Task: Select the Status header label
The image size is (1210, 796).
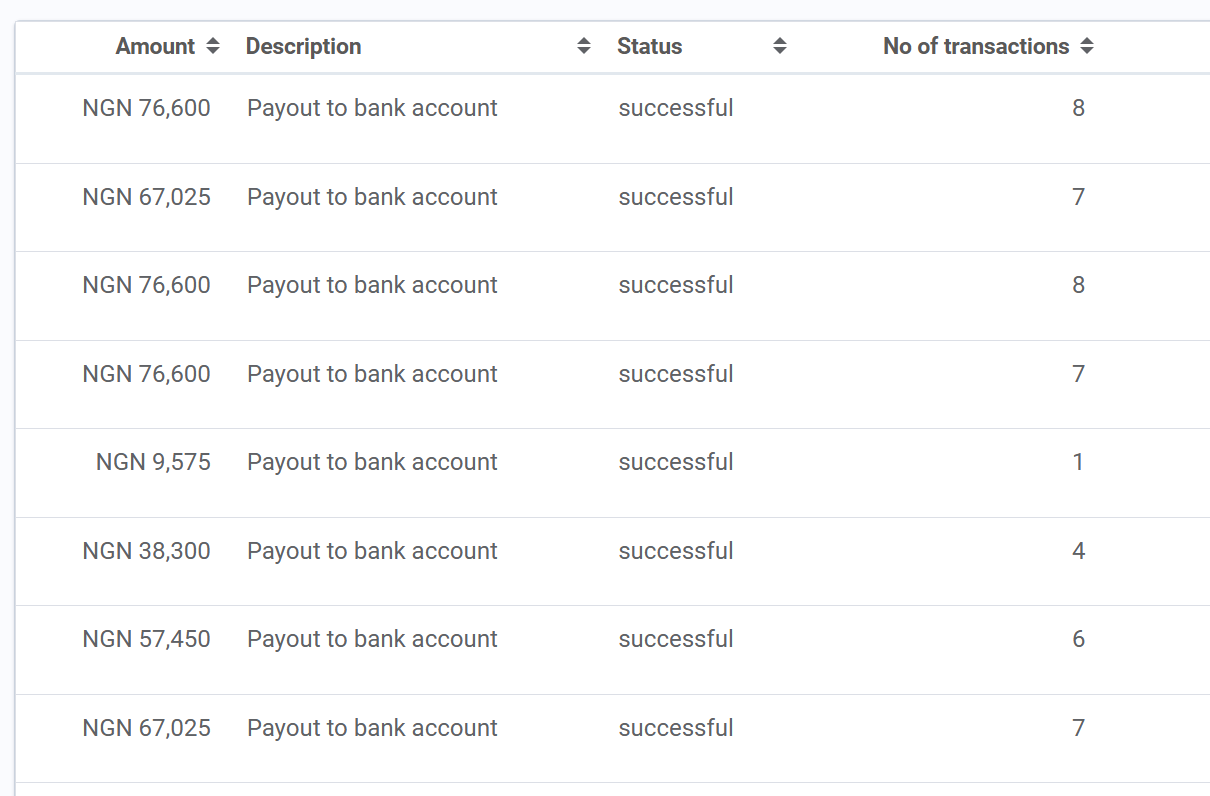Action: (650, 46)
